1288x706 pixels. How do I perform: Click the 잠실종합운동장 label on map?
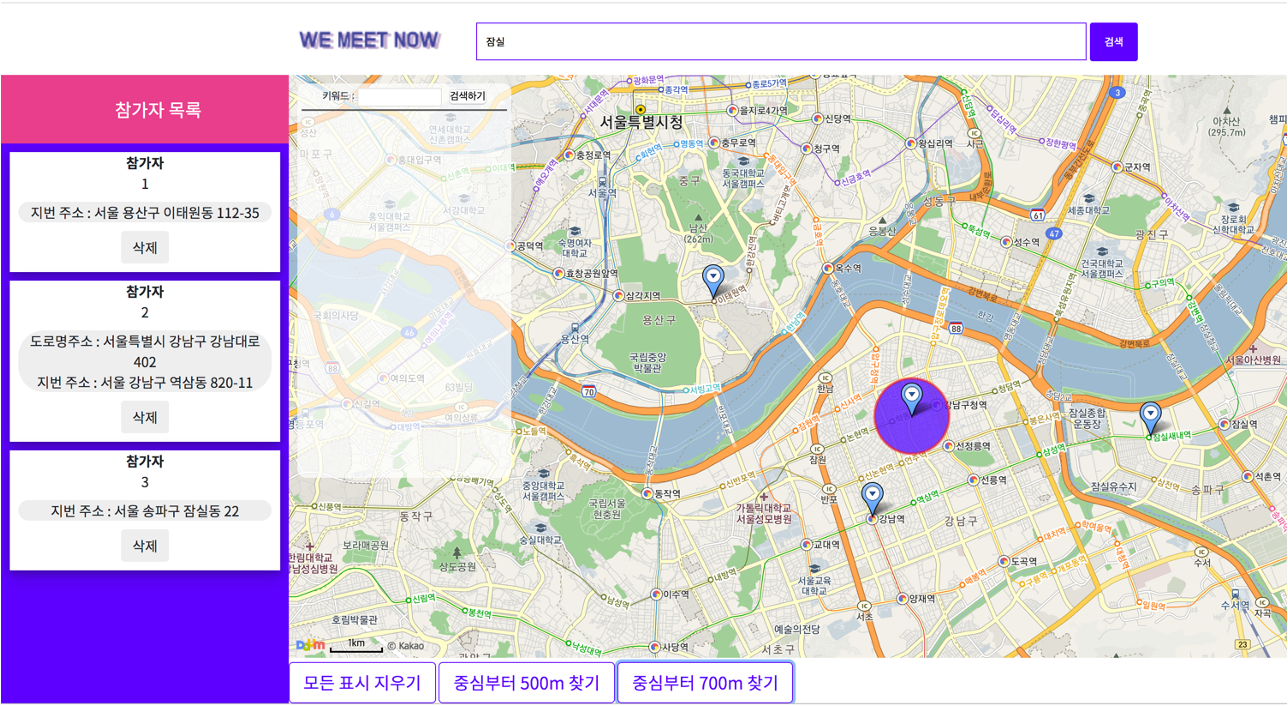pyautogui.click(x=1088, y=417)
